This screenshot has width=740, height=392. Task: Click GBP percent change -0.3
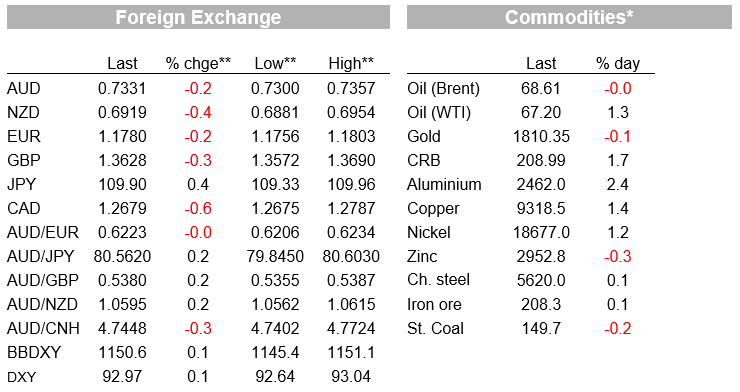198,160
